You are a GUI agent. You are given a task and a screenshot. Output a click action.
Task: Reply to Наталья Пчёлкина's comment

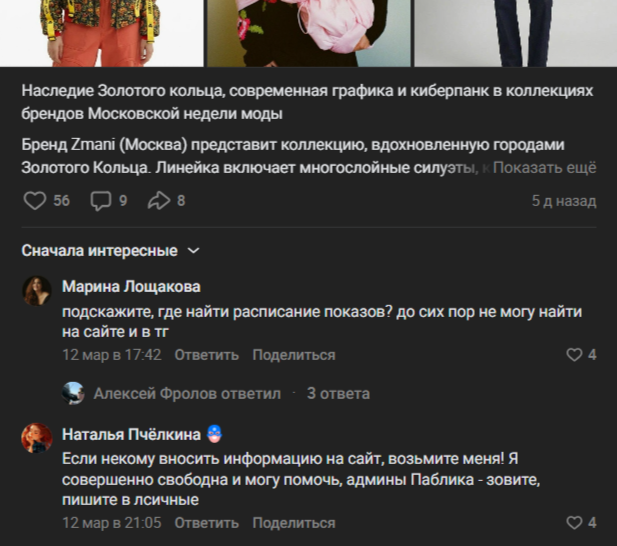[207, 523]
